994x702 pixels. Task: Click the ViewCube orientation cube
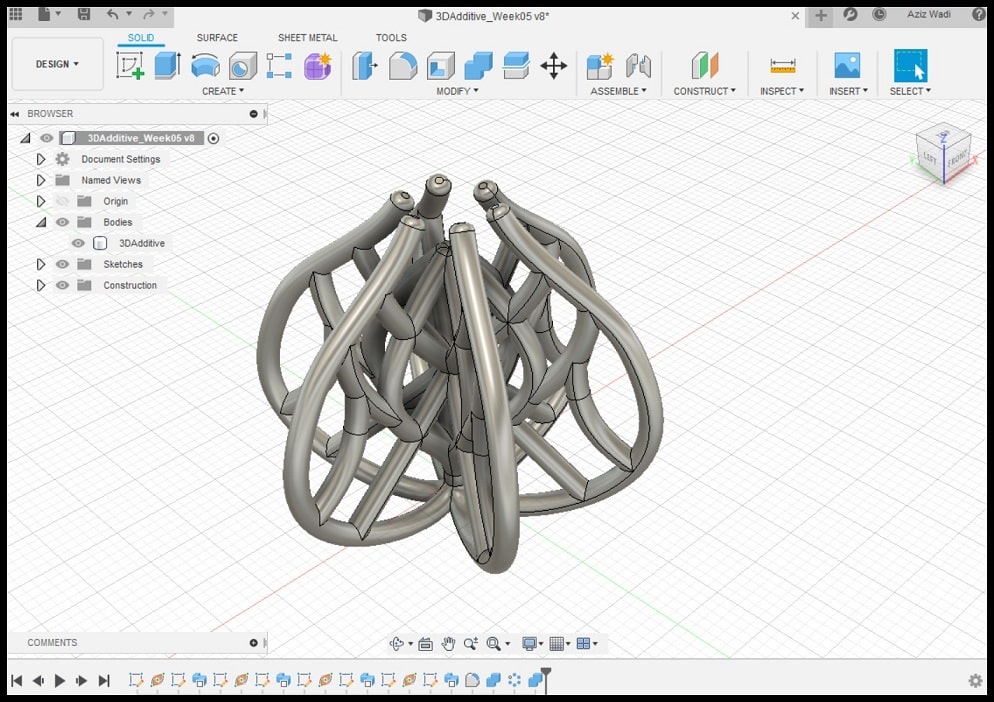(943, 155)
